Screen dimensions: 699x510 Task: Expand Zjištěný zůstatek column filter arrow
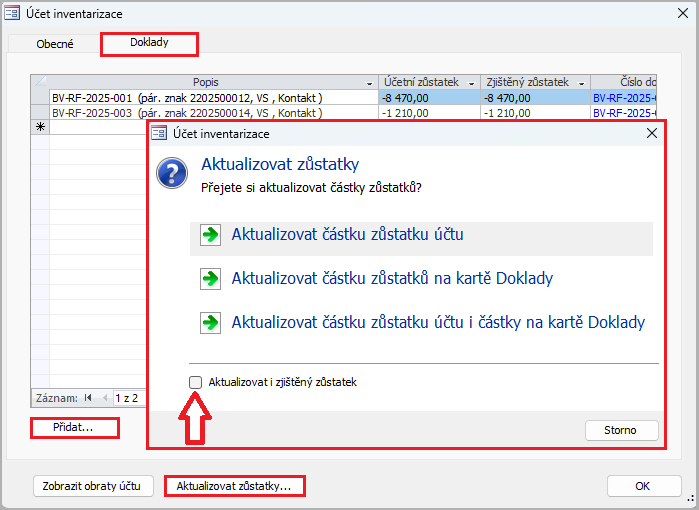[582, 82]
